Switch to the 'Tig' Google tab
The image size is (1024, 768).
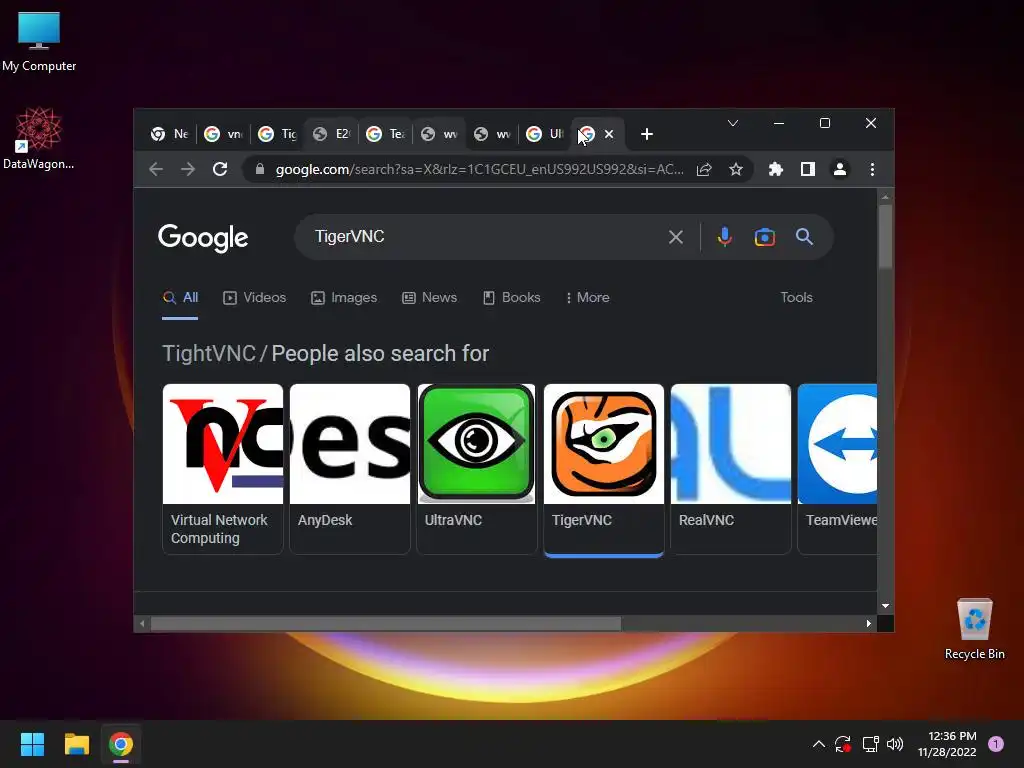(x=277, y=134)
